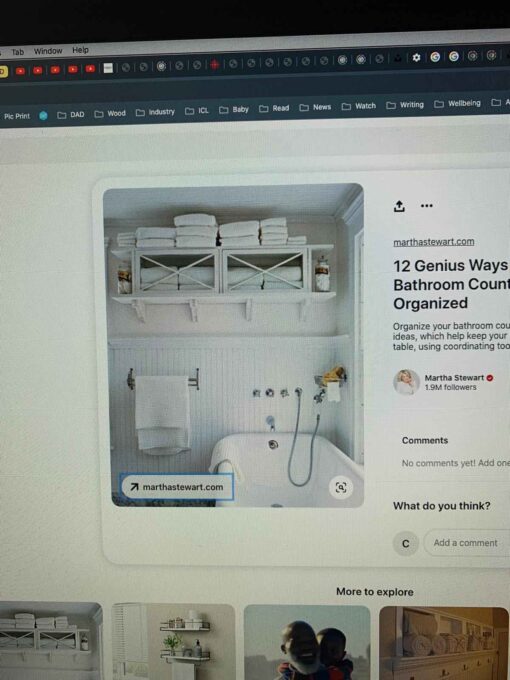Click the visual search lens icon on image

tap(341, 487)
